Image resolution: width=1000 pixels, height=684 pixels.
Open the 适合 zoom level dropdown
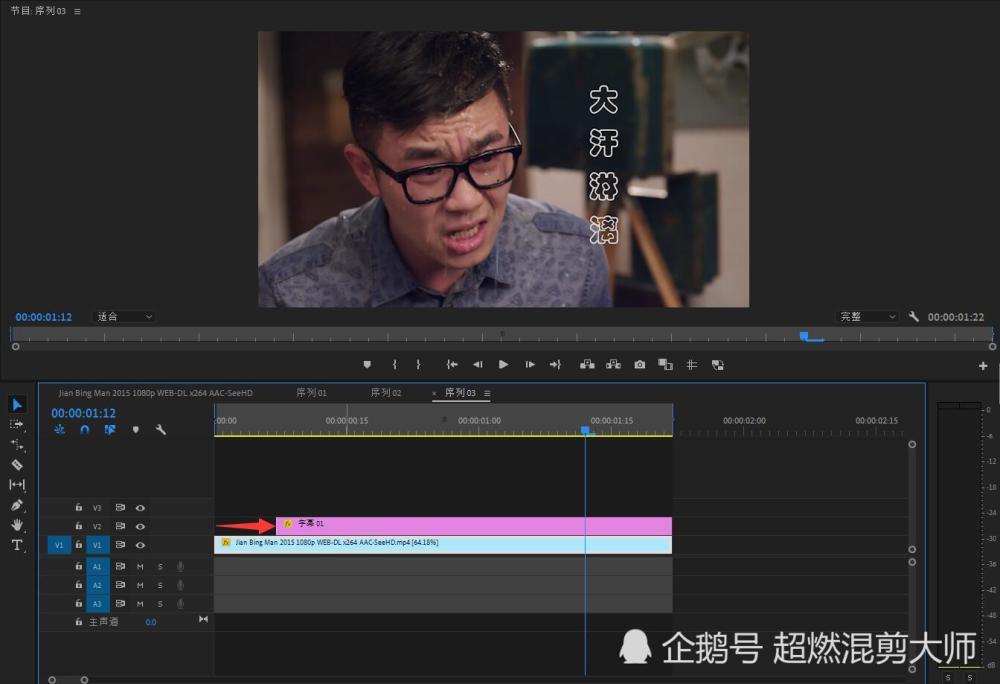click(x=124, y=317)
